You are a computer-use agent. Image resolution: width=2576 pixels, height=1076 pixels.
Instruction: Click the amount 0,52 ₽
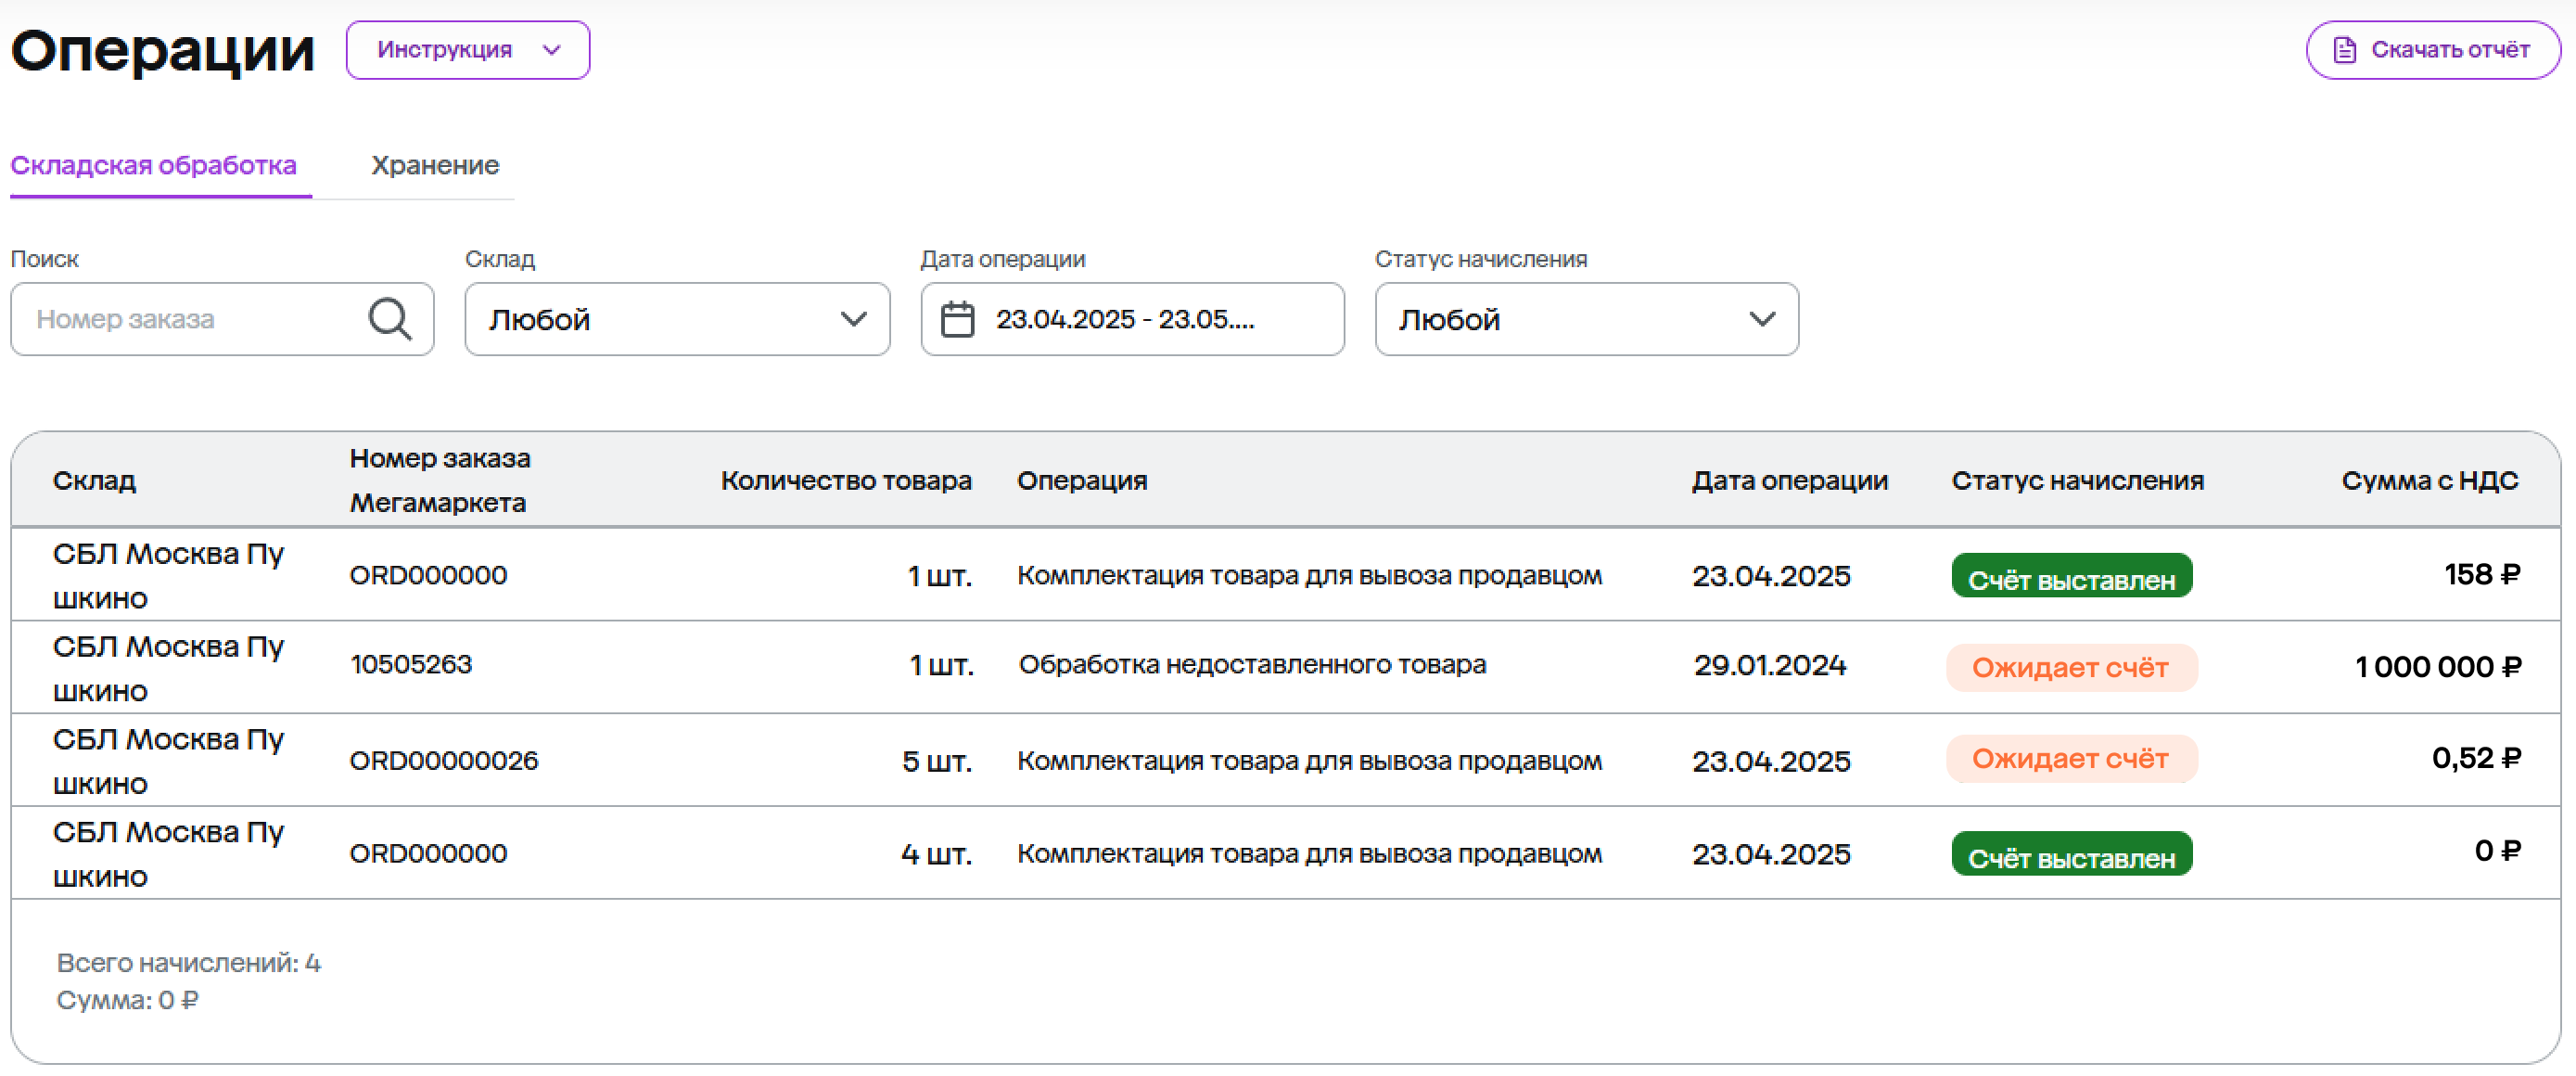2476,758
